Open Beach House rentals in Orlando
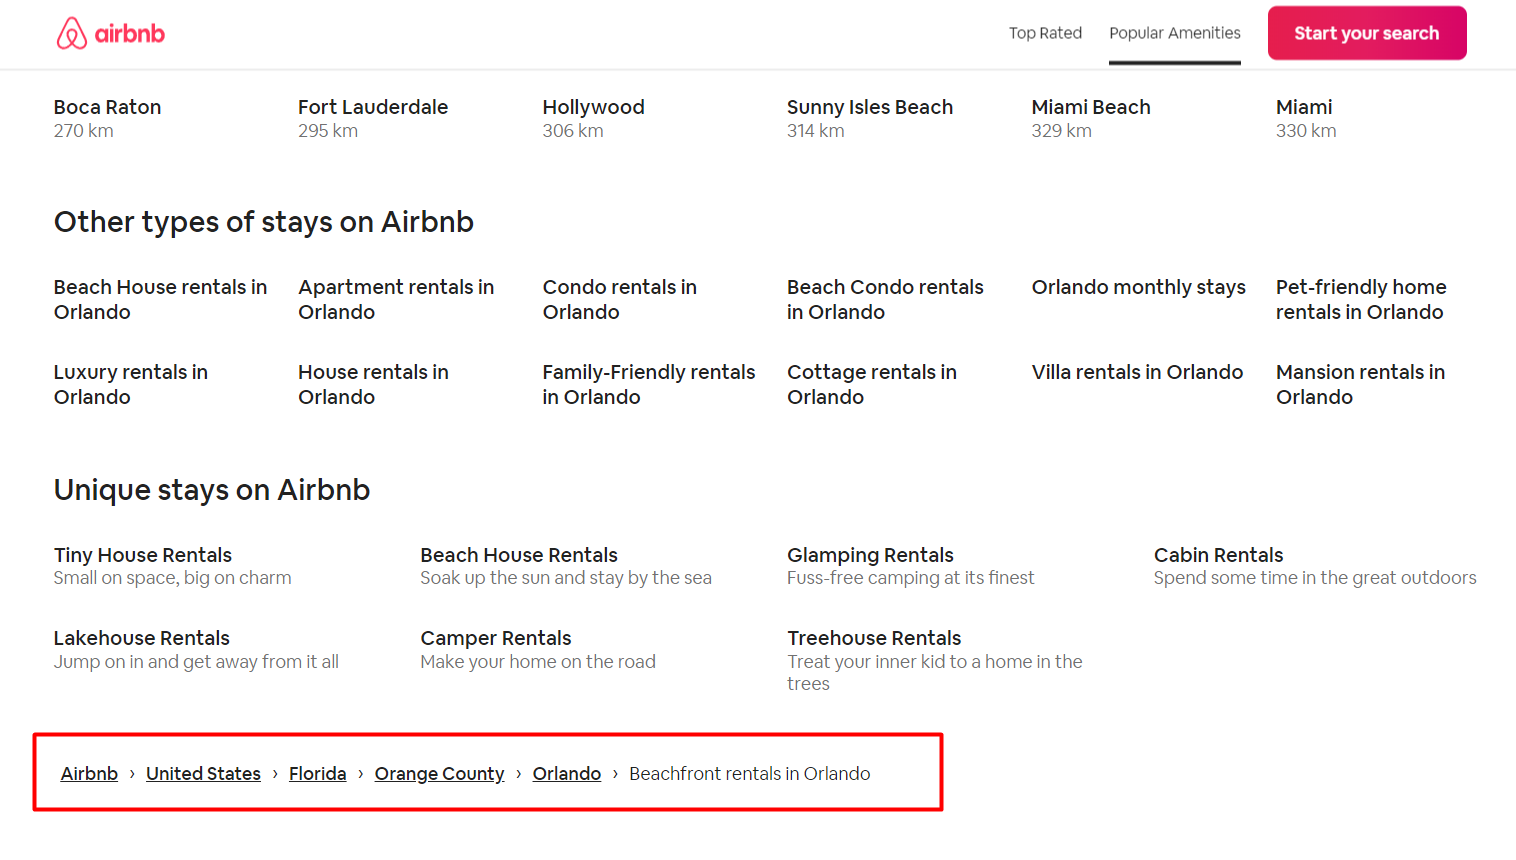 [x=160, y=299]
